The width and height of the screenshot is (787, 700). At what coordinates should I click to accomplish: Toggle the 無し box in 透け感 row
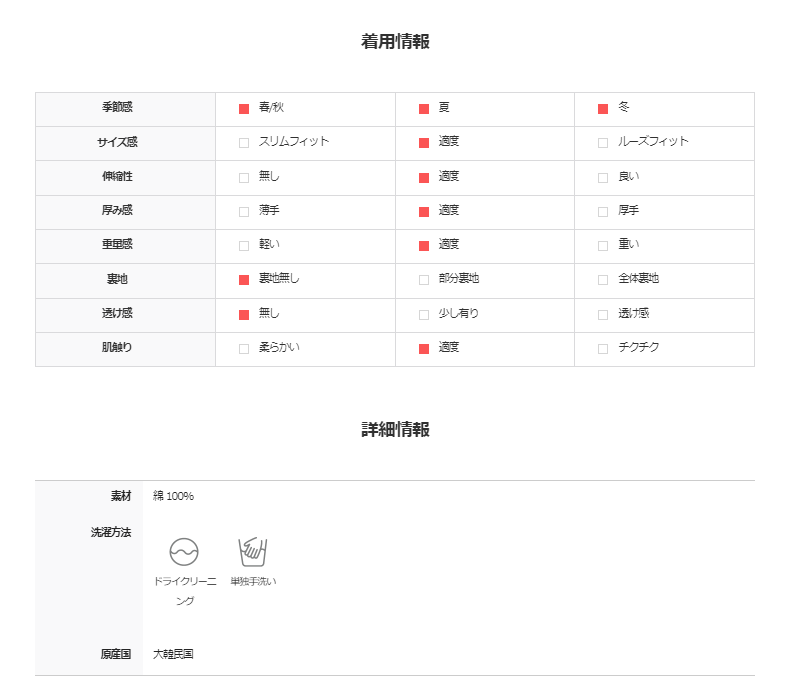coord(244,315)
